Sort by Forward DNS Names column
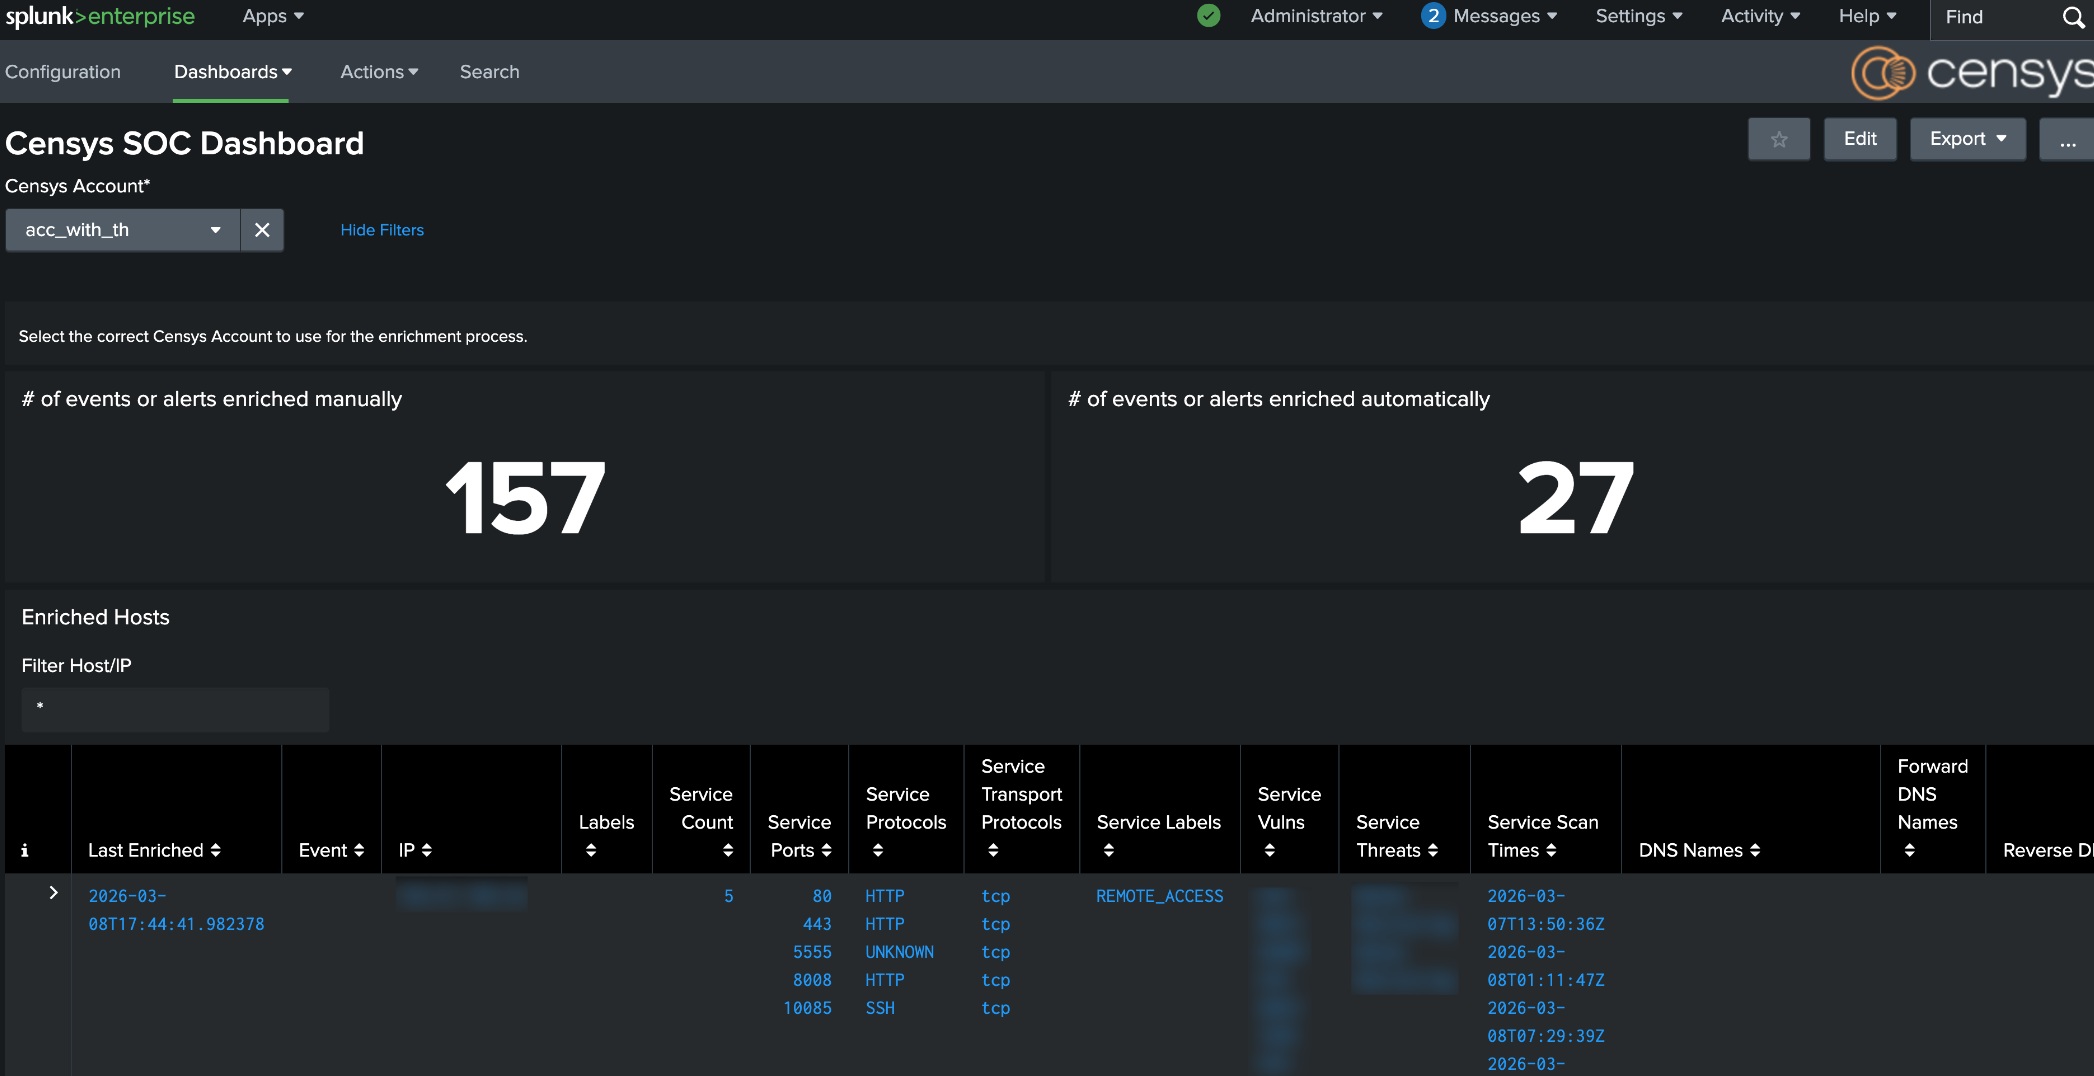The width and height of the screenshot is (2094, 1076). tap(1932, 808)
